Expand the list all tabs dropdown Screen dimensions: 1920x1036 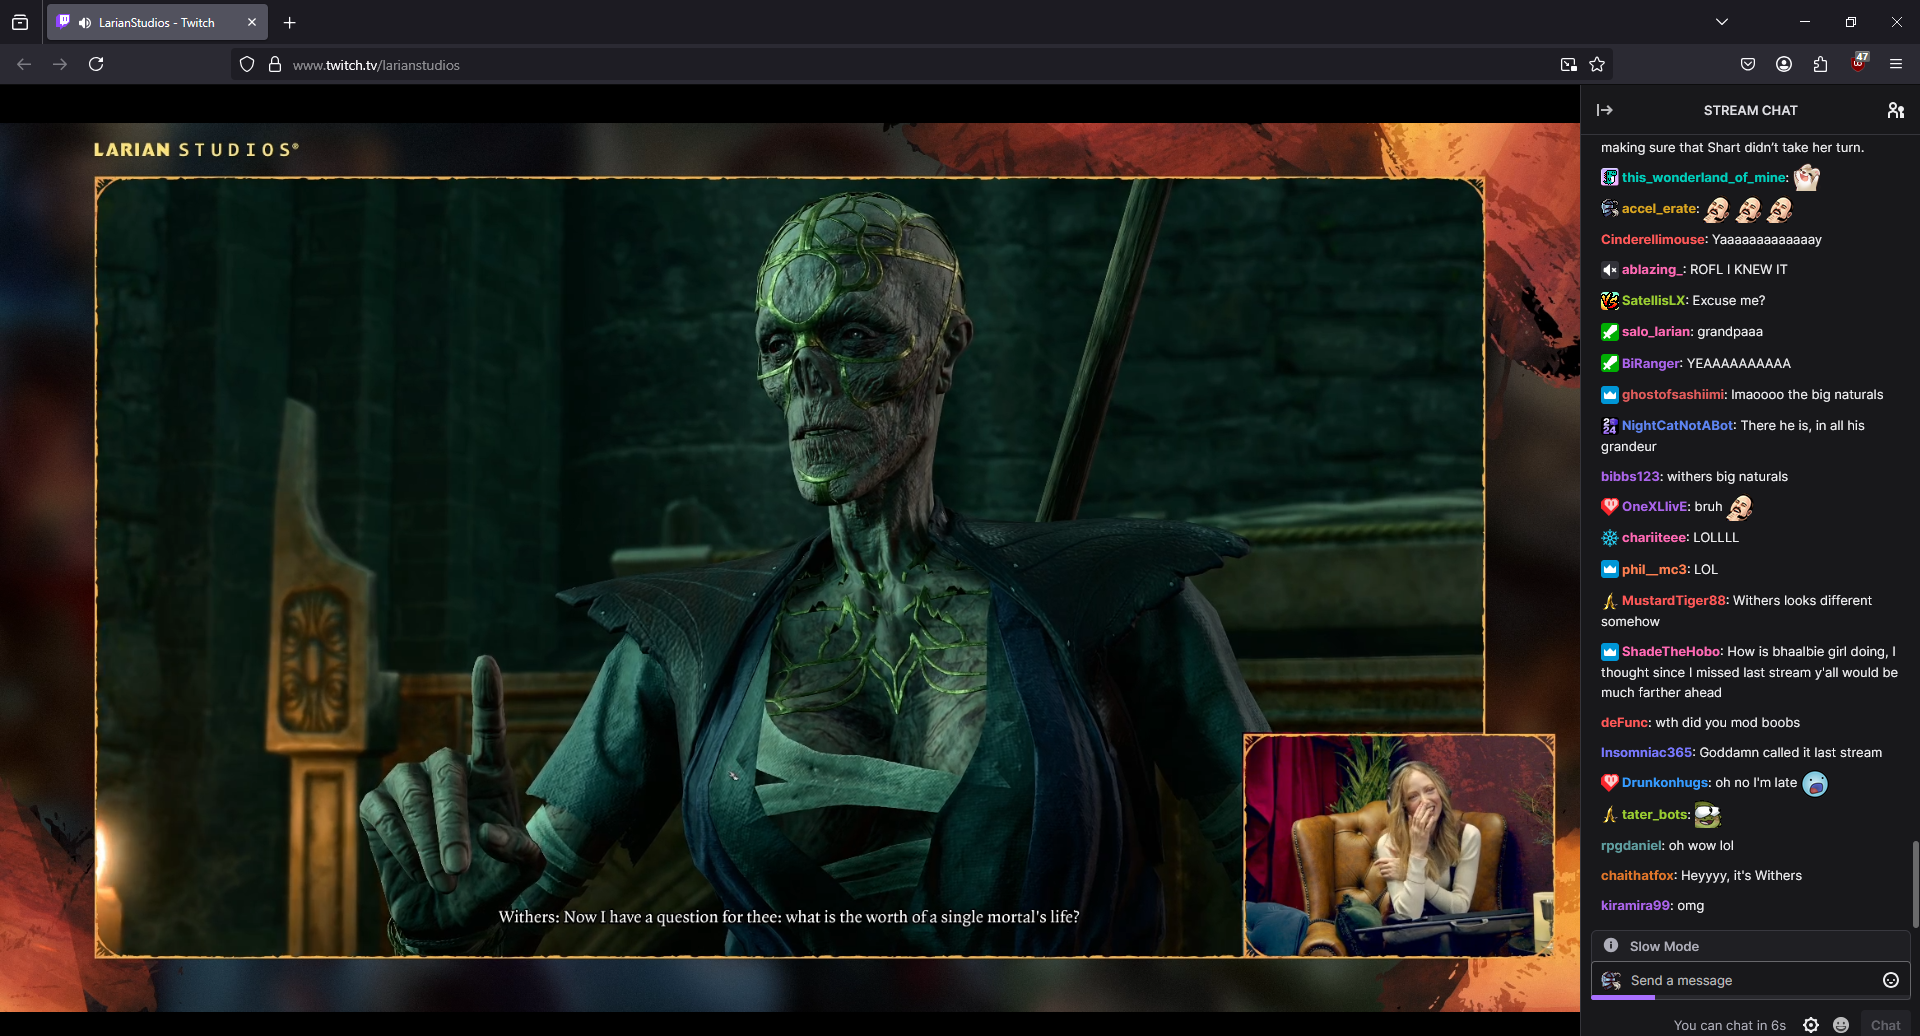click(1722, 22)
